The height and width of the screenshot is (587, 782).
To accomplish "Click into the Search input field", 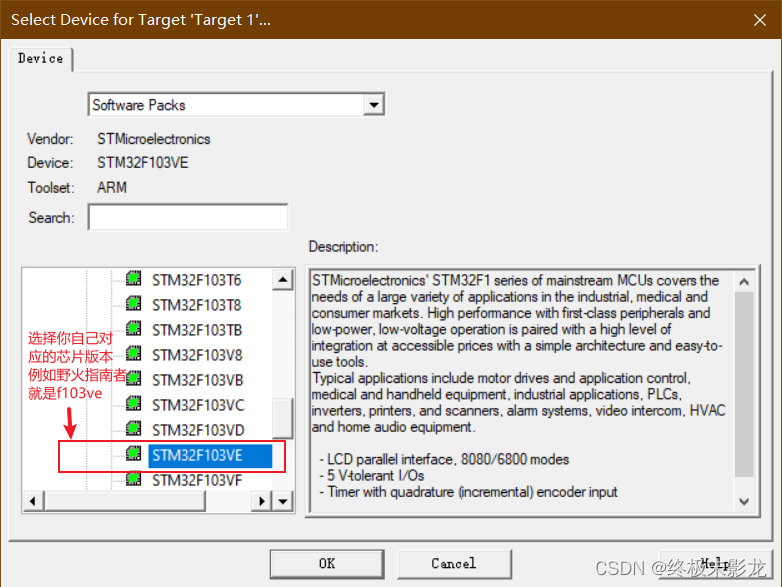I will coord(188,217).
